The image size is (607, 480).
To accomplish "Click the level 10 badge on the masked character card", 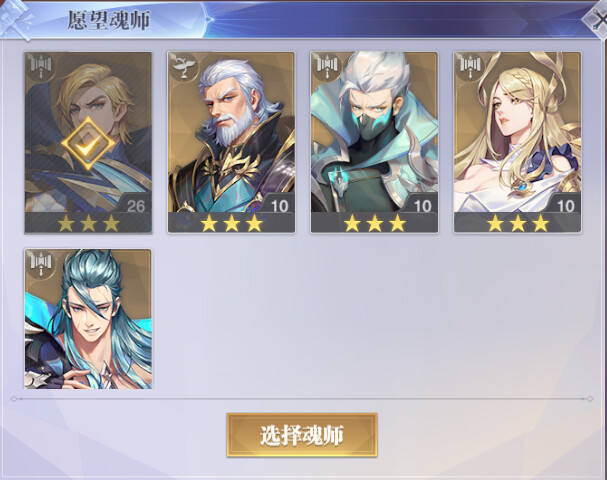I will tap(422, 206).
